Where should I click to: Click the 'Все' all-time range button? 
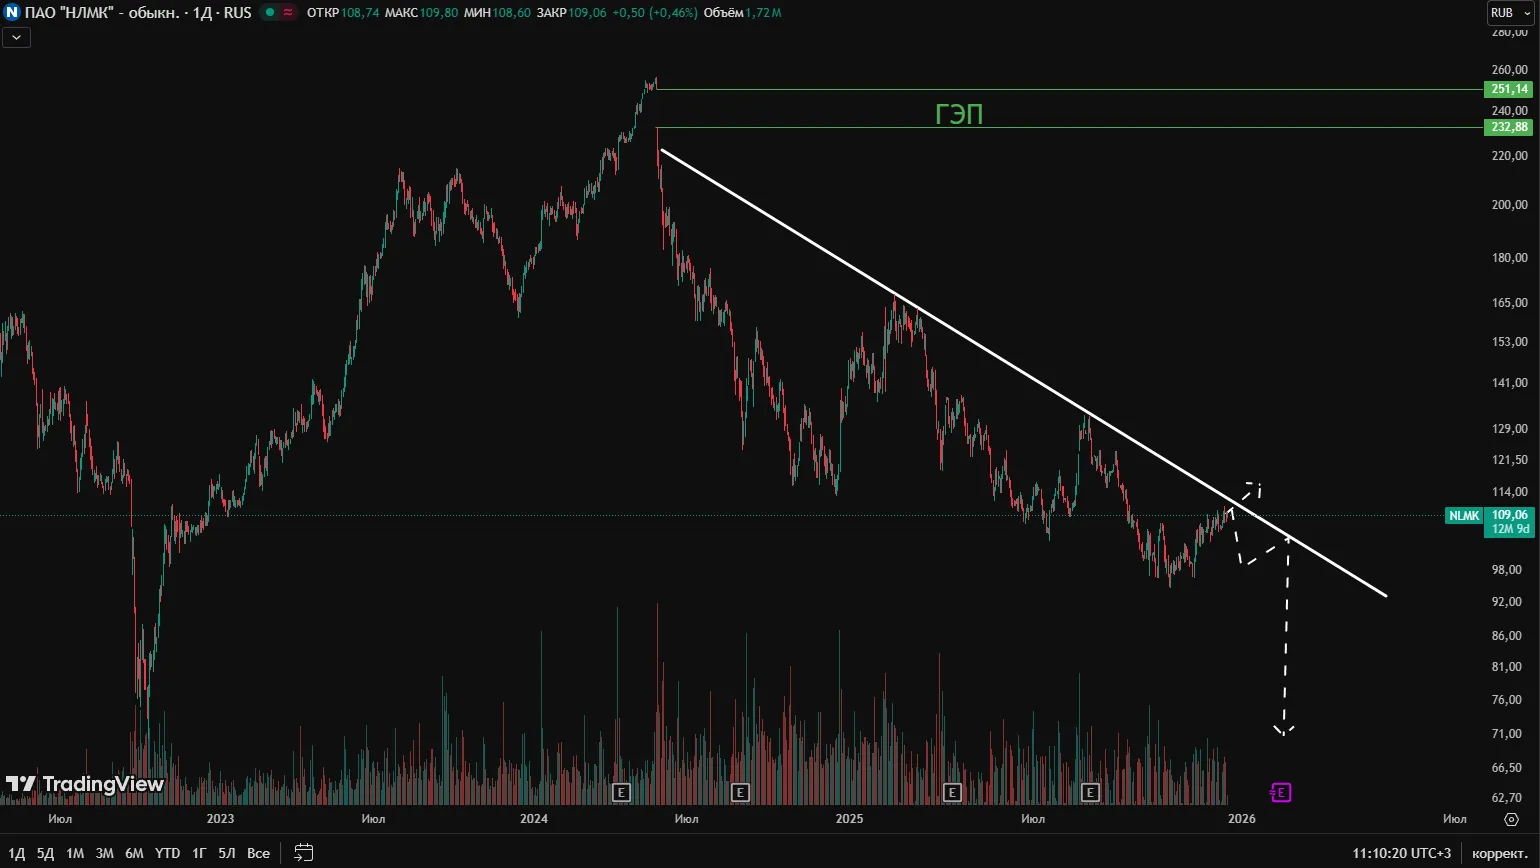click(x=258, y=853)
